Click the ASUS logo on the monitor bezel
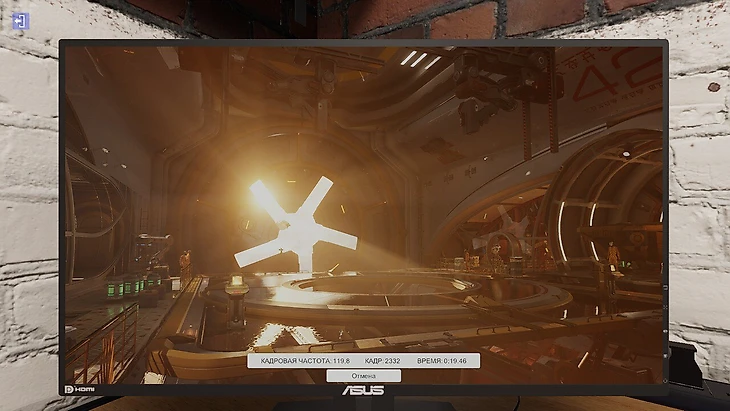The height and width of the screenshot is (411, 730). pos(364,388)
